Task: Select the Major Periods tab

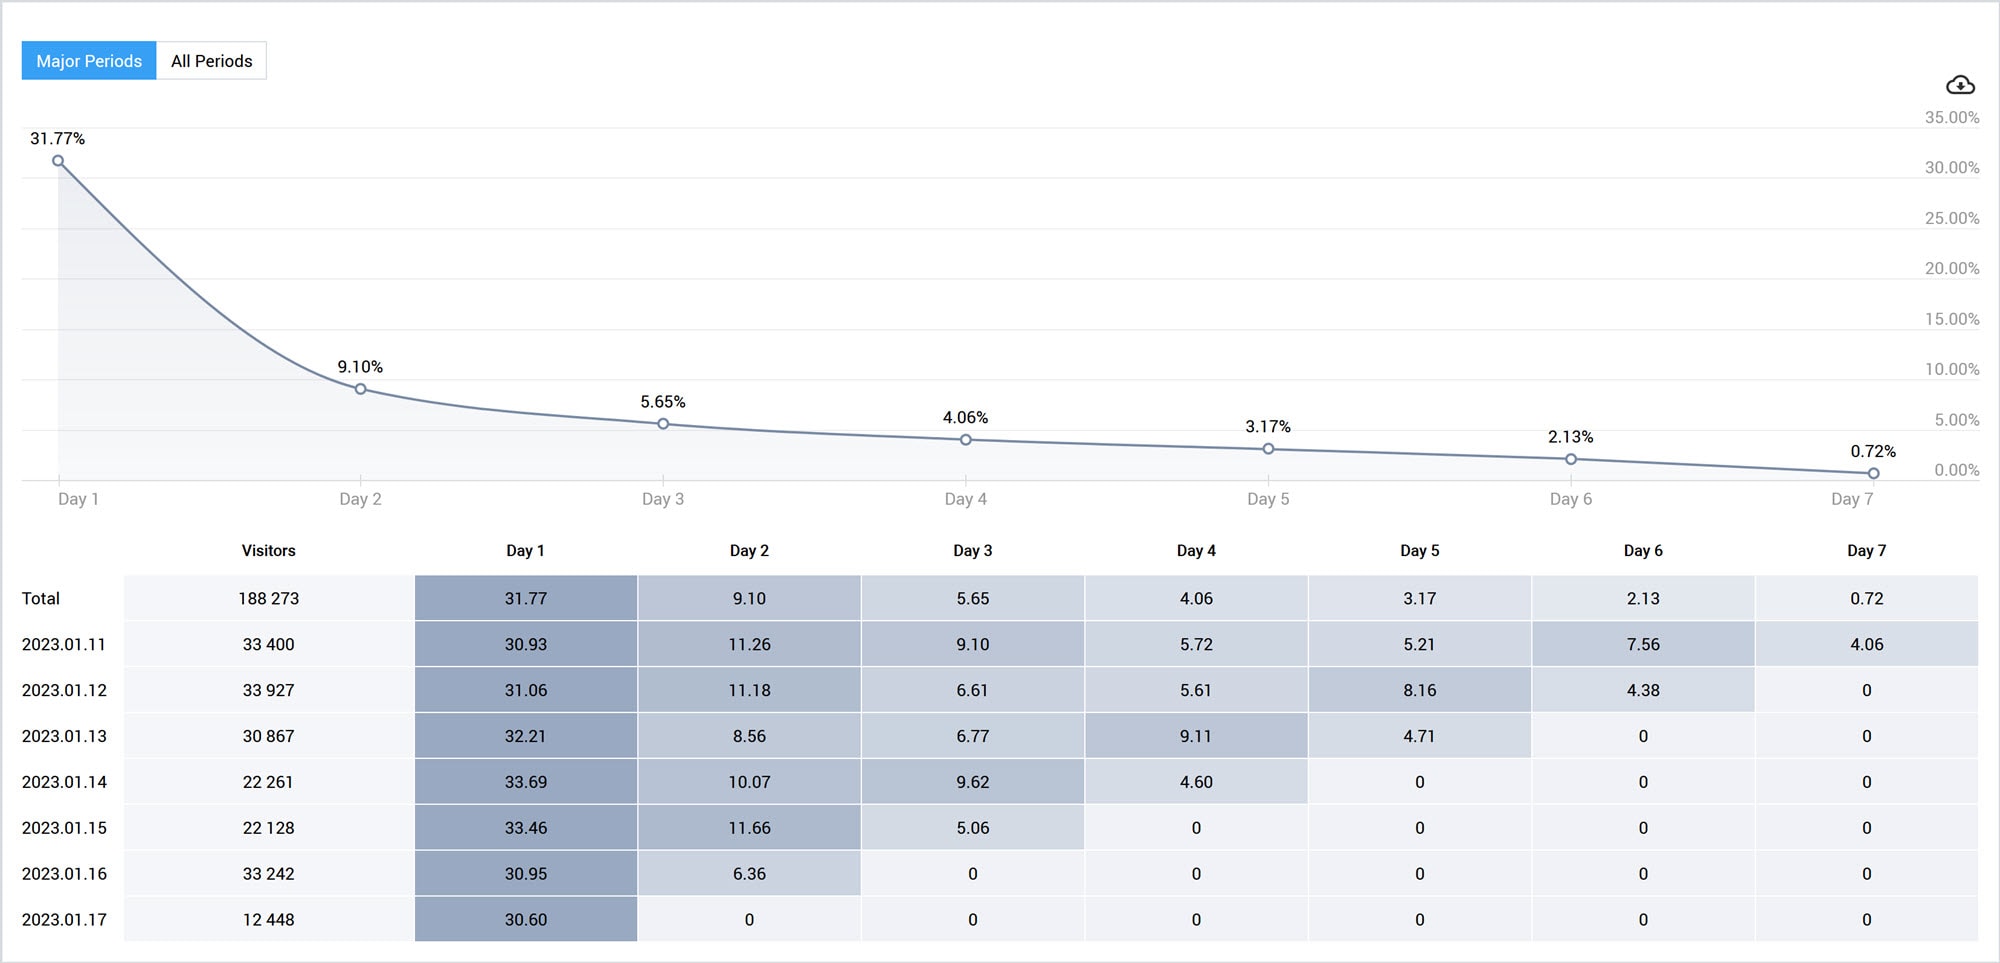Action: 88,61
